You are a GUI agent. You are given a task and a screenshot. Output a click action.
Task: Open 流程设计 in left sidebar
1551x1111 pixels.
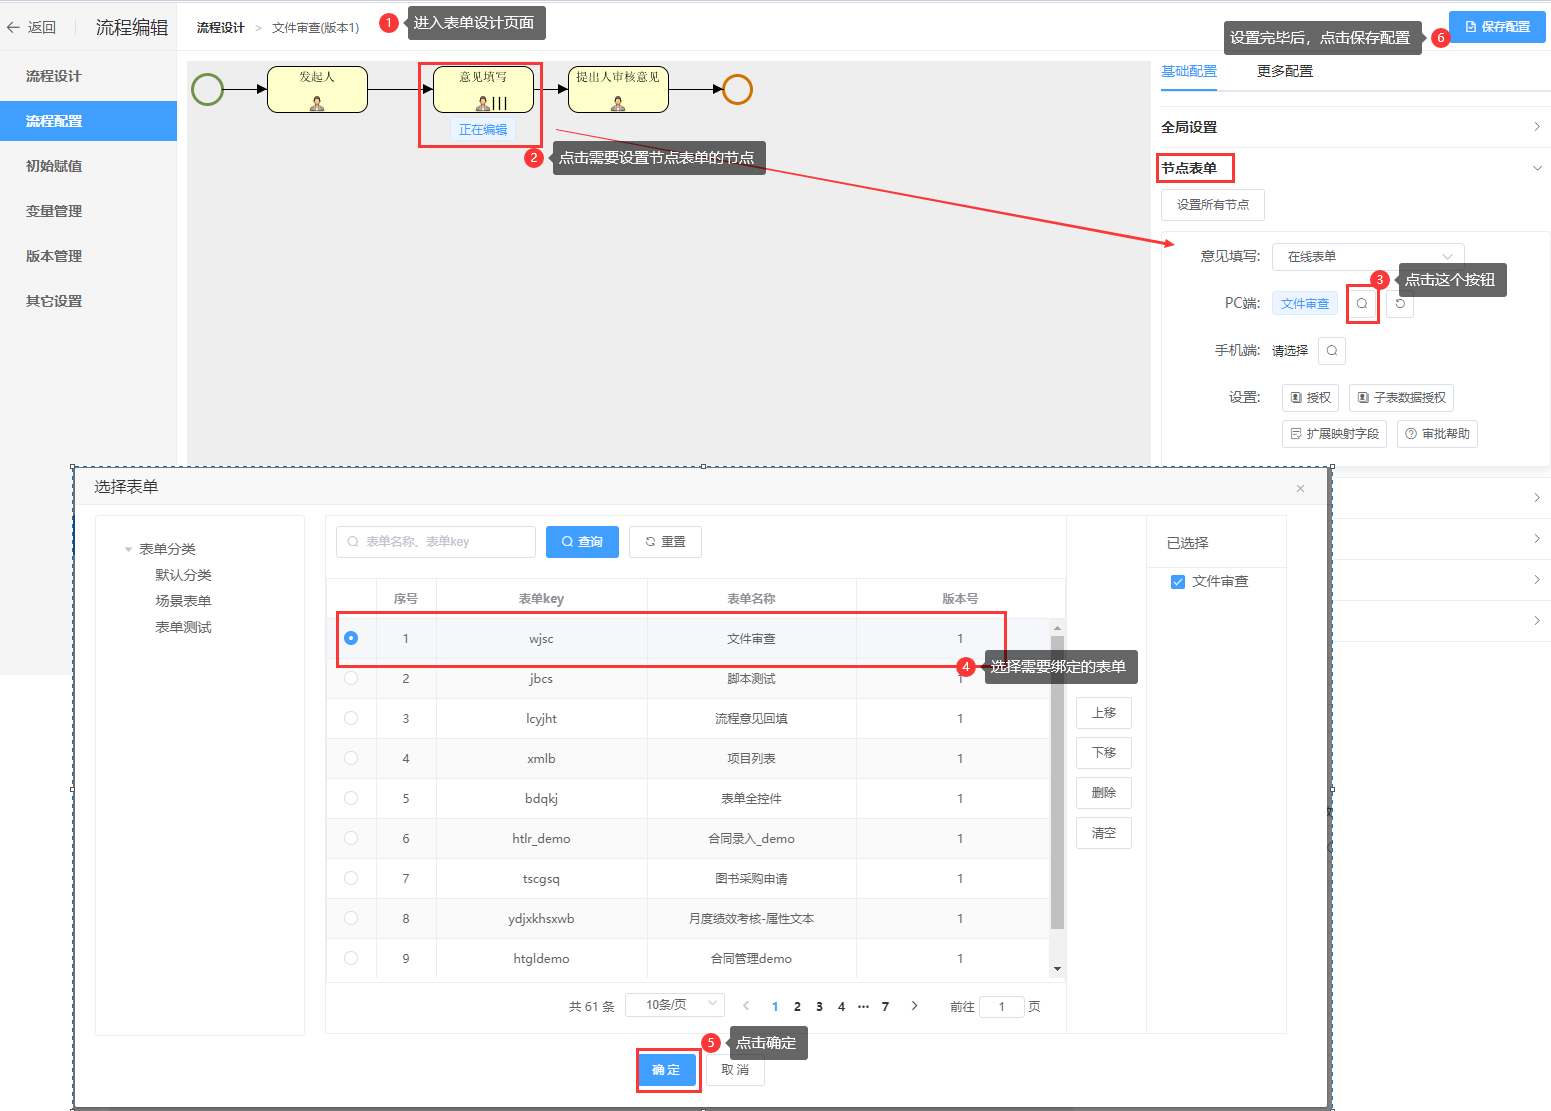click(x=88, y=76)
